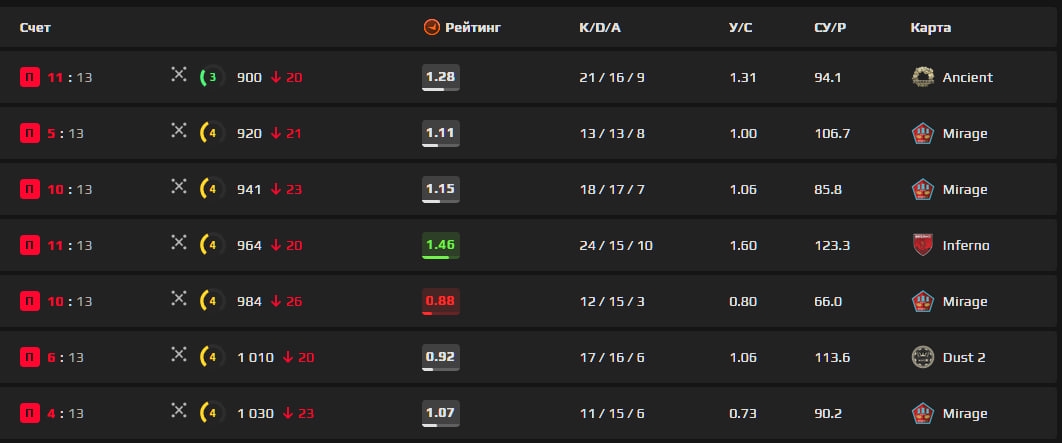Click the loss badge in the 4 : 13 match row
This screenshot has width=1062, height=443.
pos(30,413)
